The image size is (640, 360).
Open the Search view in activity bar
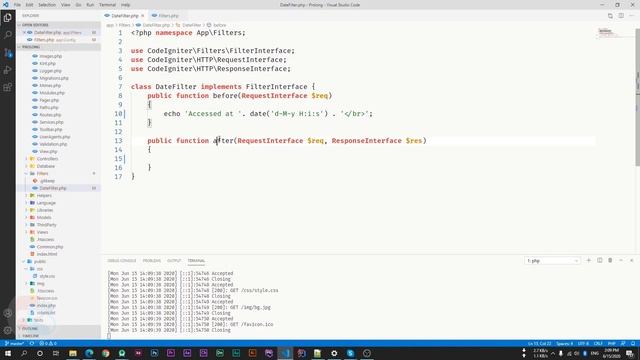(x=7, y=35)
